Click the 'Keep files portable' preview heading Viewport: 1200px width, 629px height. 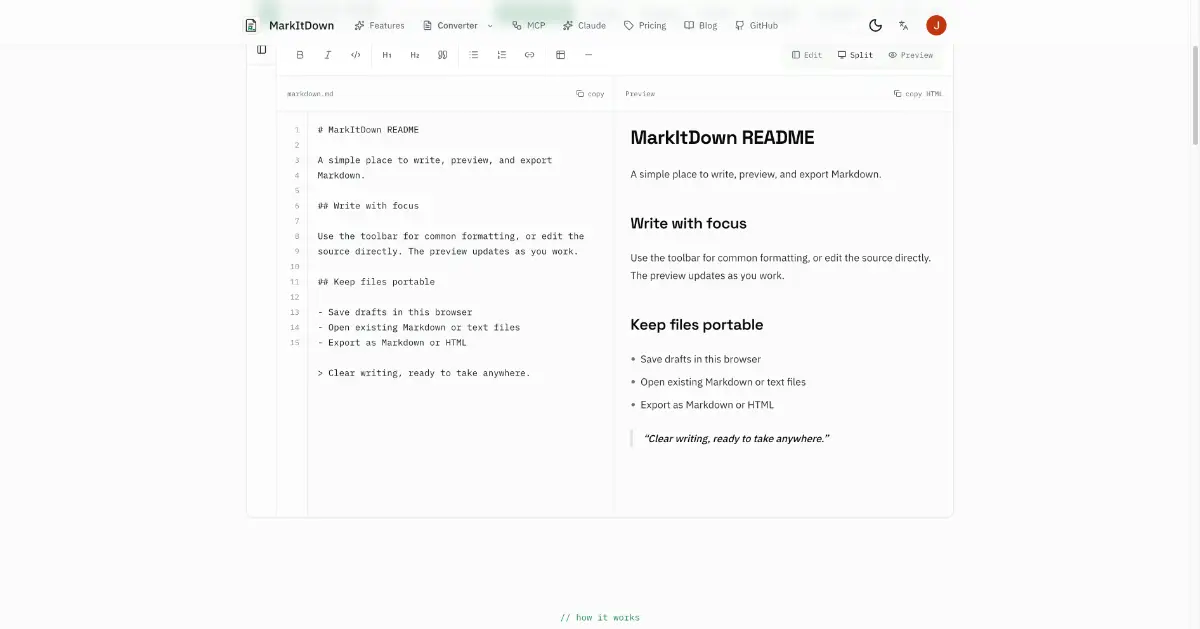click(696, 324)
